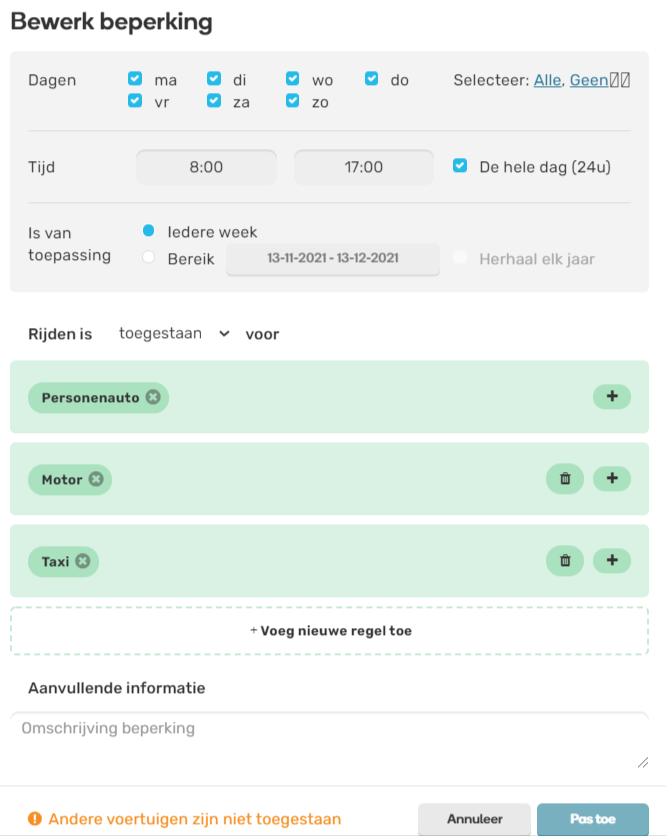This screenshot has height=837, width=666.
Task: Open the toegestaan dropdown
Action: (x=174, y=334)
